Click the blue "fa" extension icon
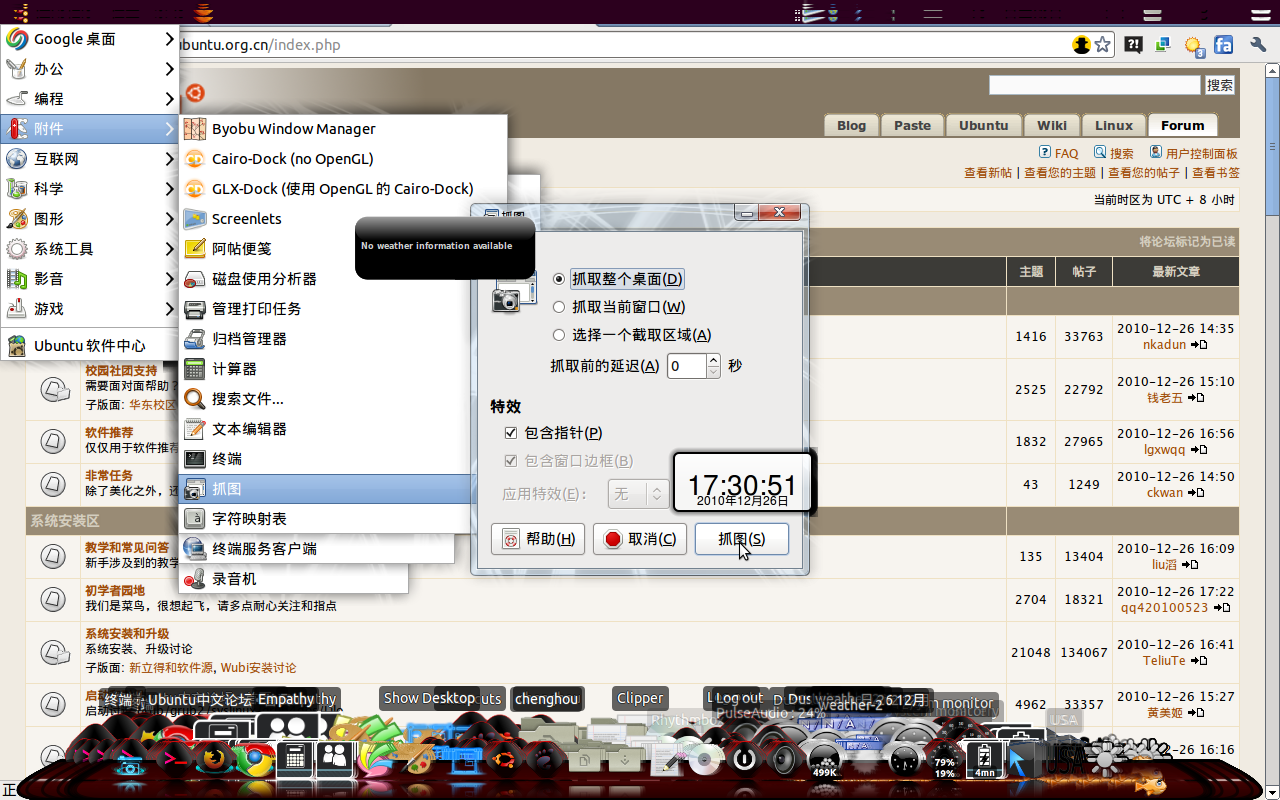 1223,45
